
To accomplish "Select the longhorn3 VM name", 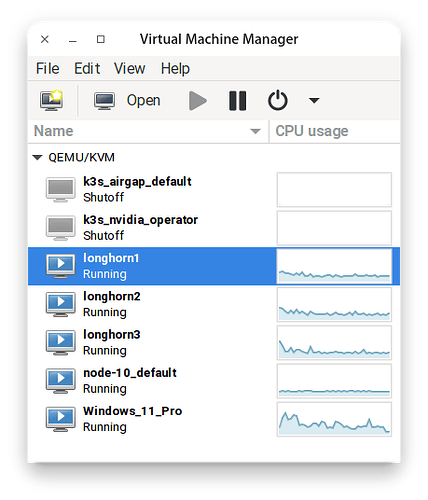I will tap(112, 335).
